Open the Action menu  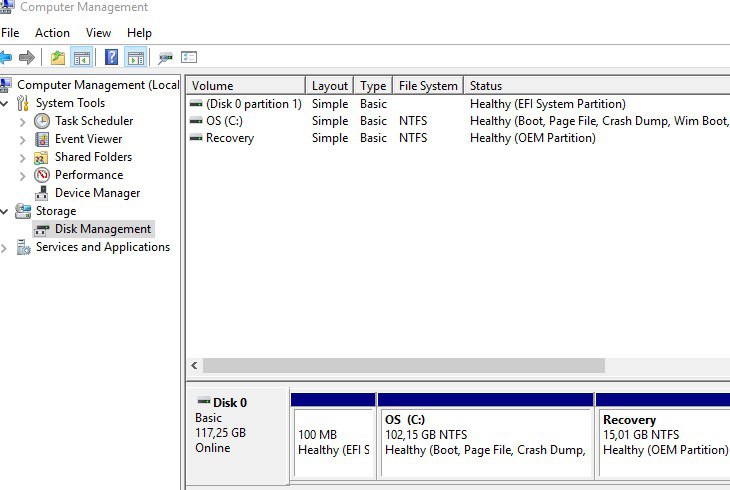coord(52,33)
